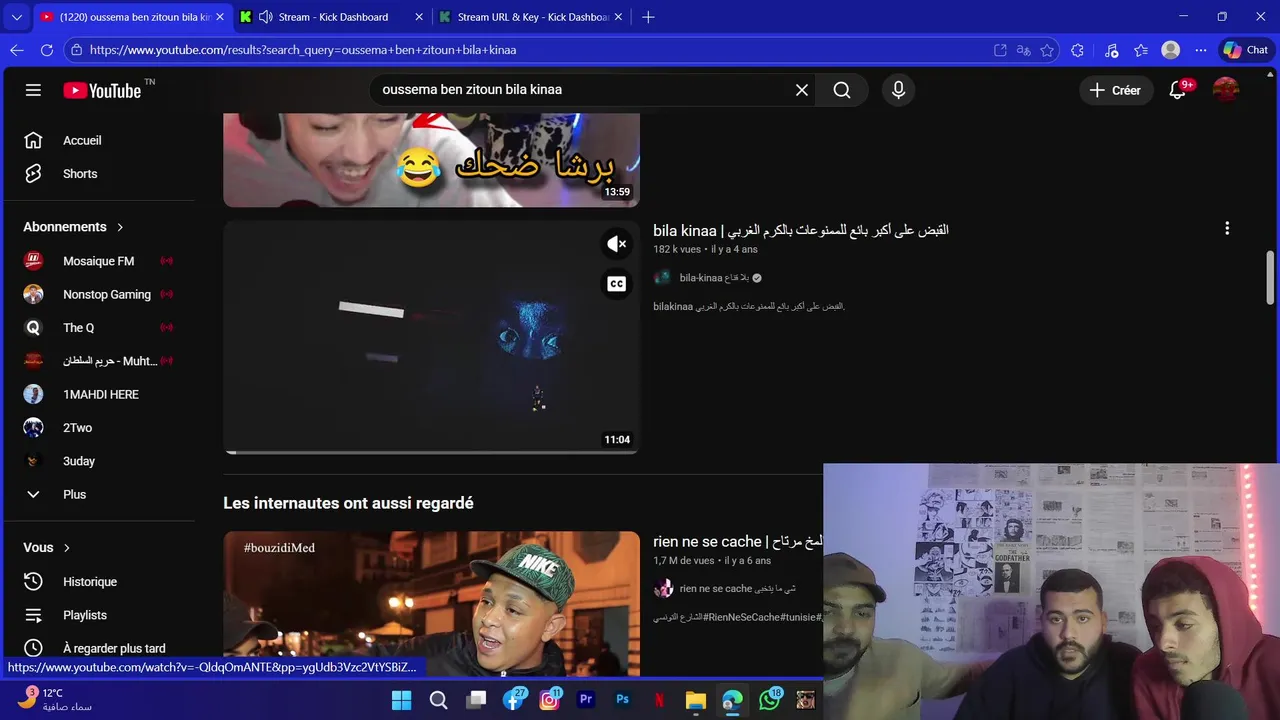Open more actions for bila kinaa video
This screenshot has height=720, width=1280.
[1227, 228]
